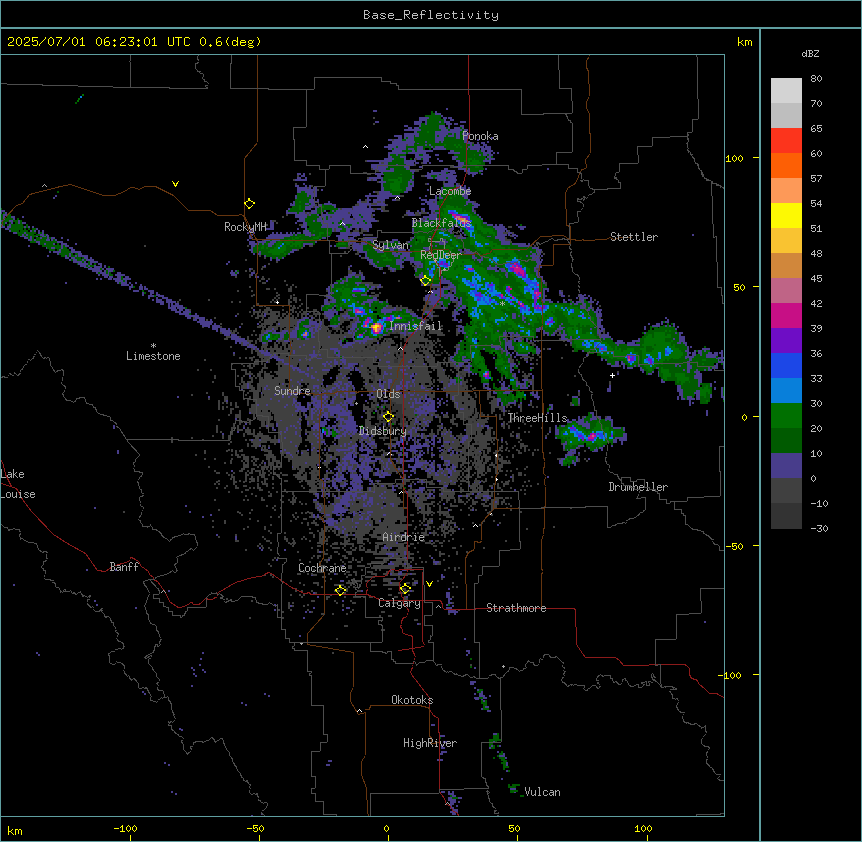Click the Lacombe city label

[x=450, y=191]
